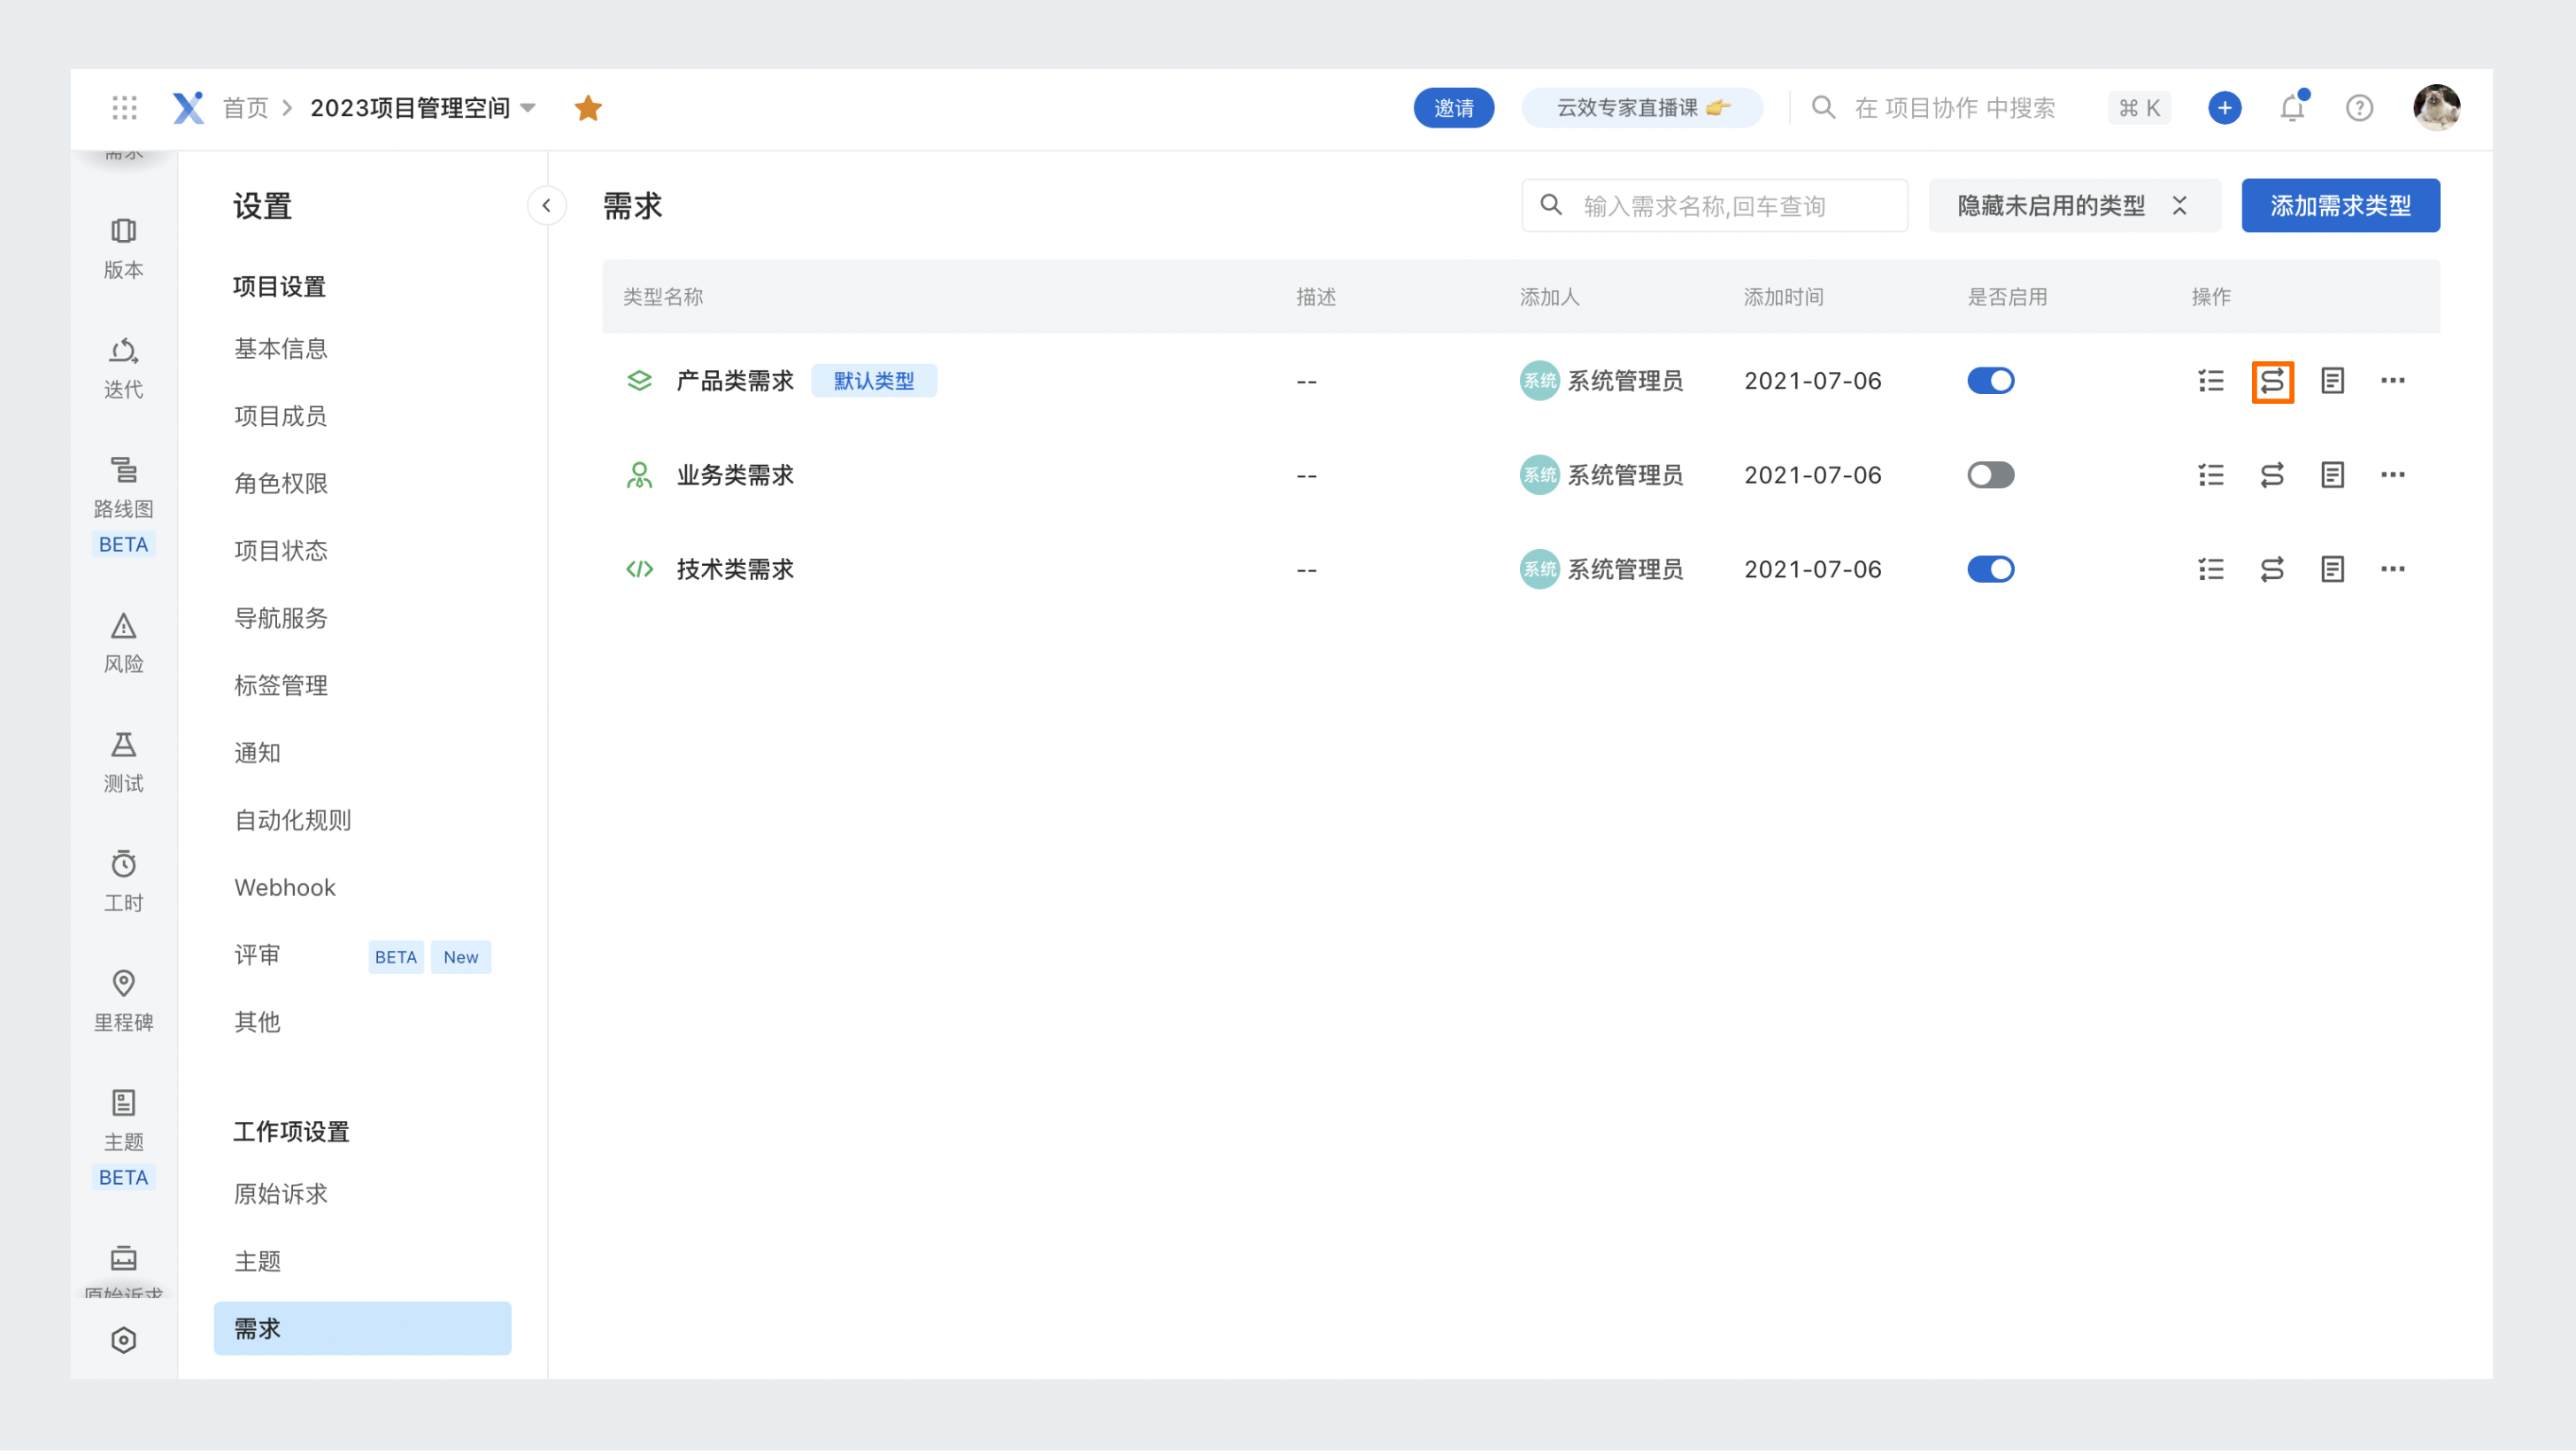Open template document icon for 业务类需求

(2331, 475)
